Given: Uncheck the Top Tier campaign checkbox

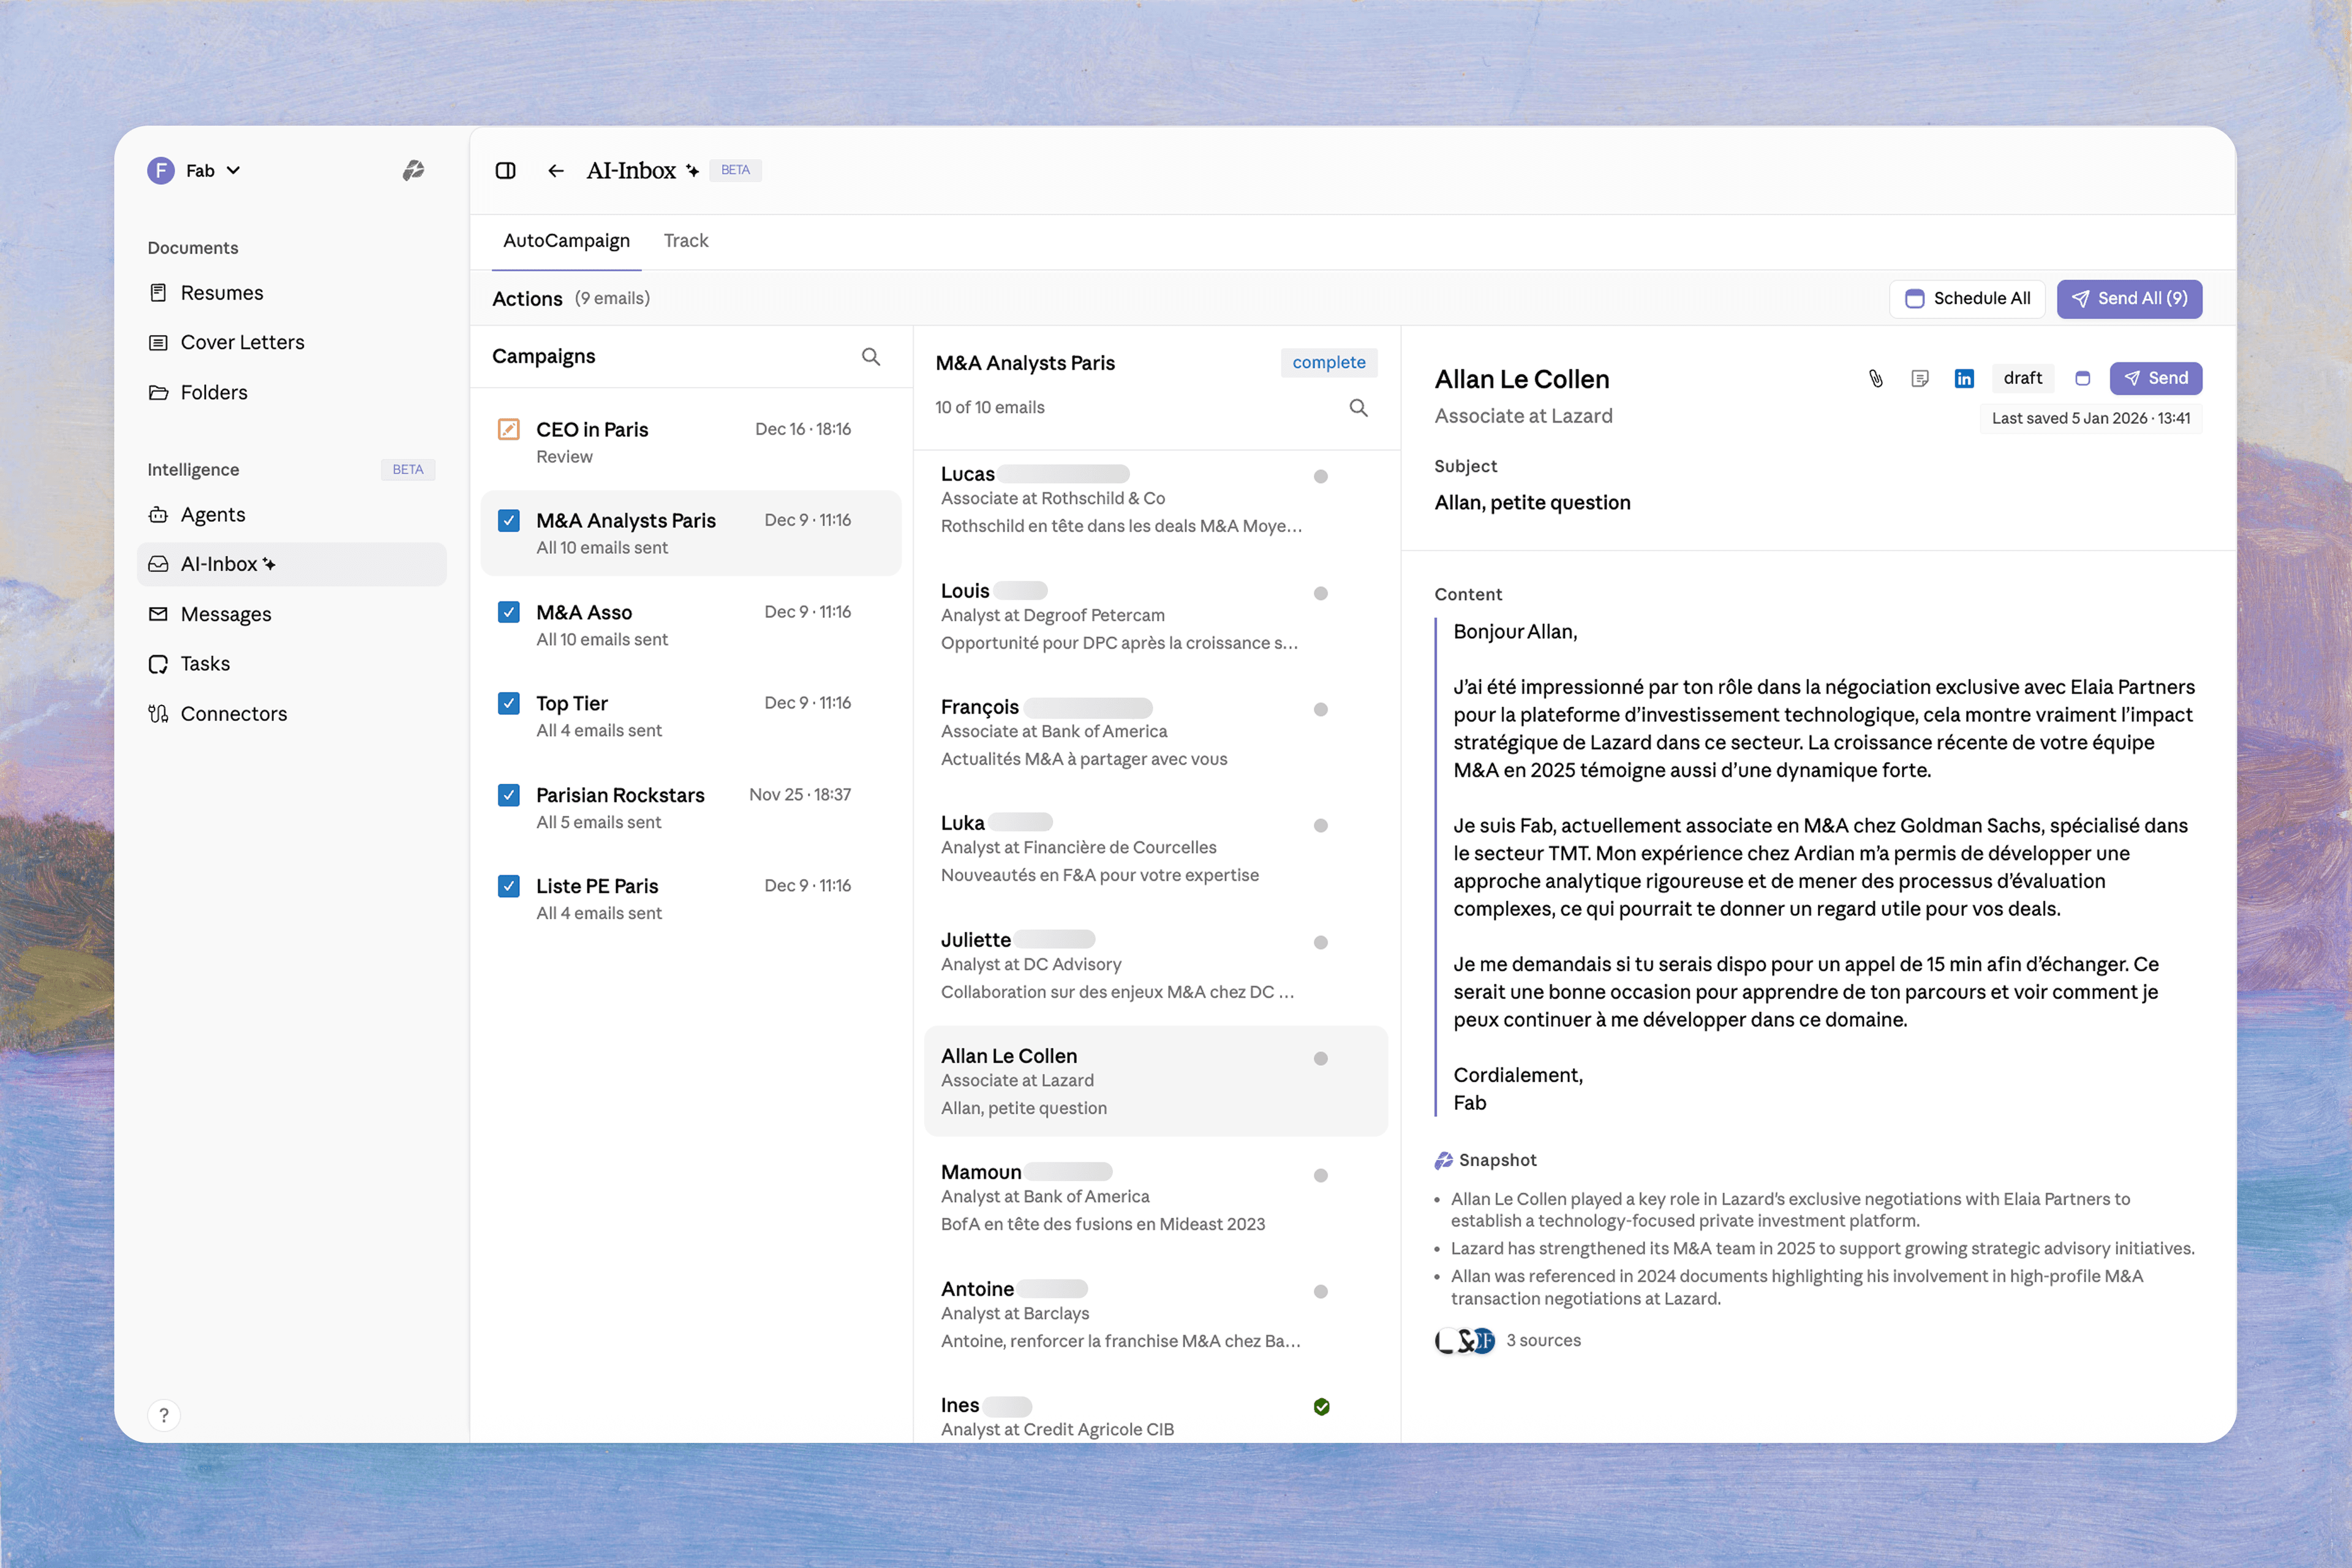Looking at the screenshot, I should point(509,703).
